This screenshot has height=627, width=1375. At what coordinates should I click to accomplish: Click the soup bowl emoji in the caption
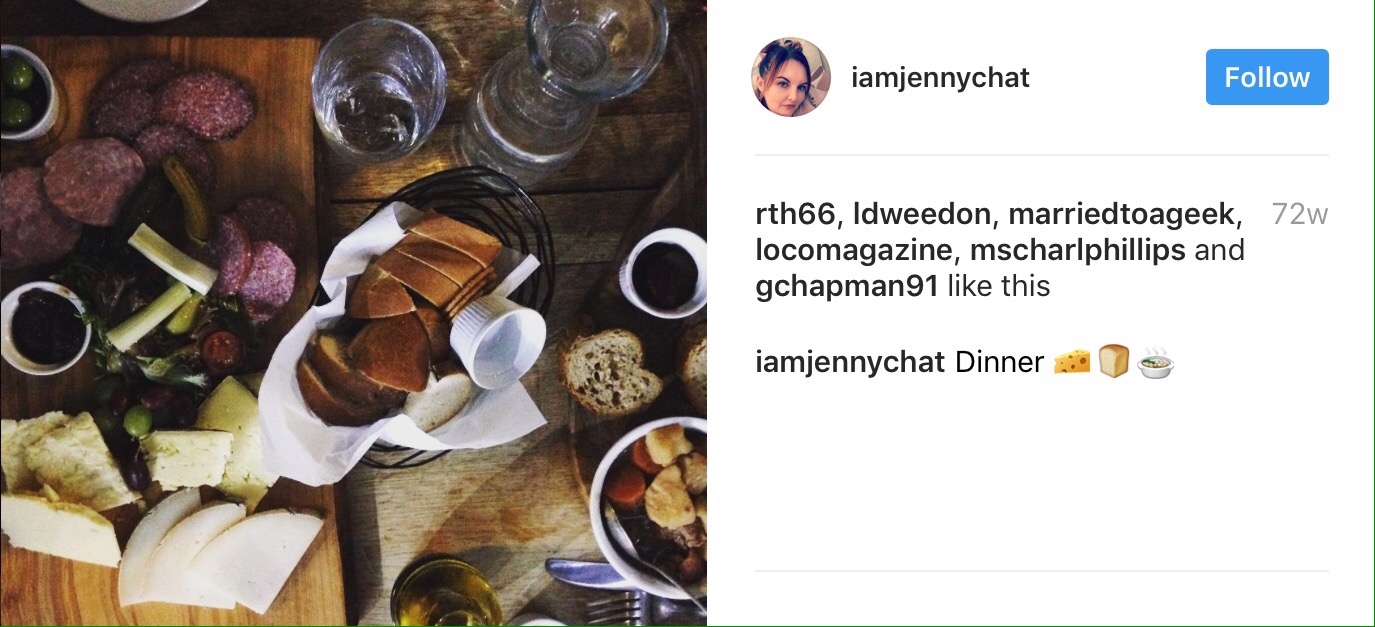[x=1155, y=361]
